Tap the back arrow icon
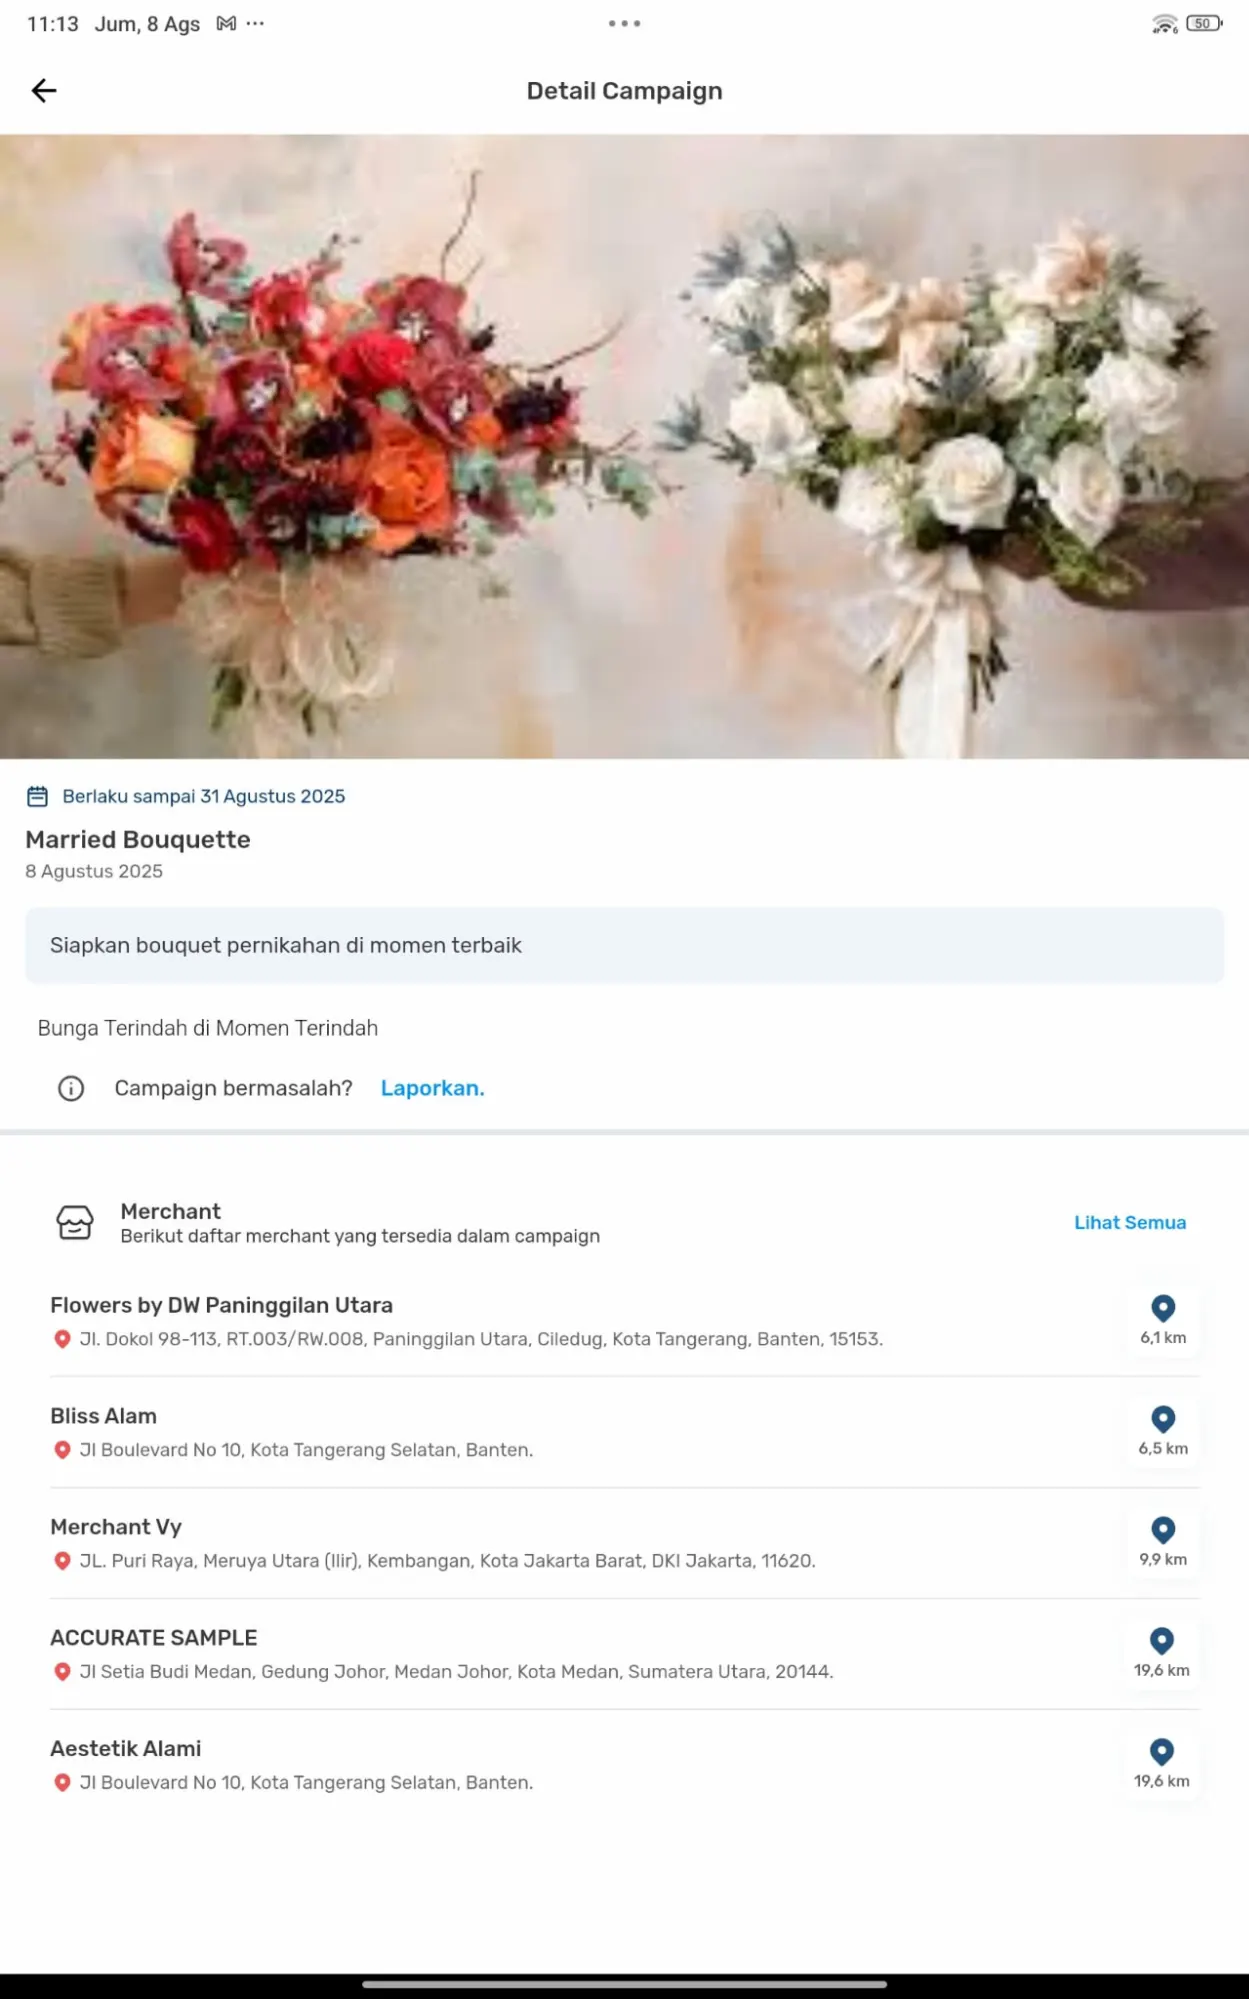The image size is (1250, 1999). pos(43,91)
